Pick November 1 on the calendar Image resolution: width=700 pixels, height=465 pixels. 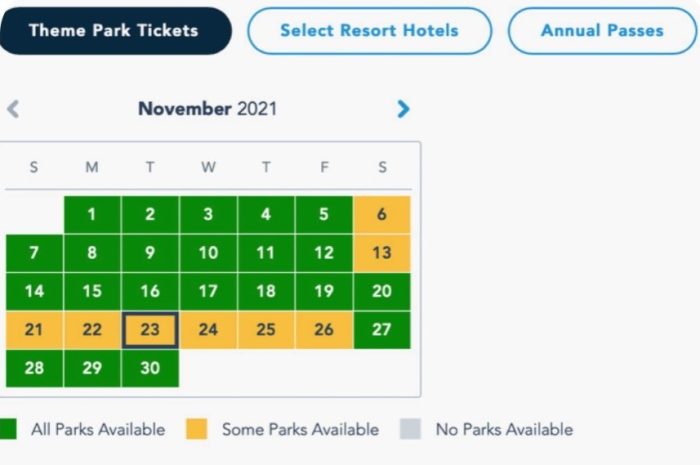pos(92,214)
